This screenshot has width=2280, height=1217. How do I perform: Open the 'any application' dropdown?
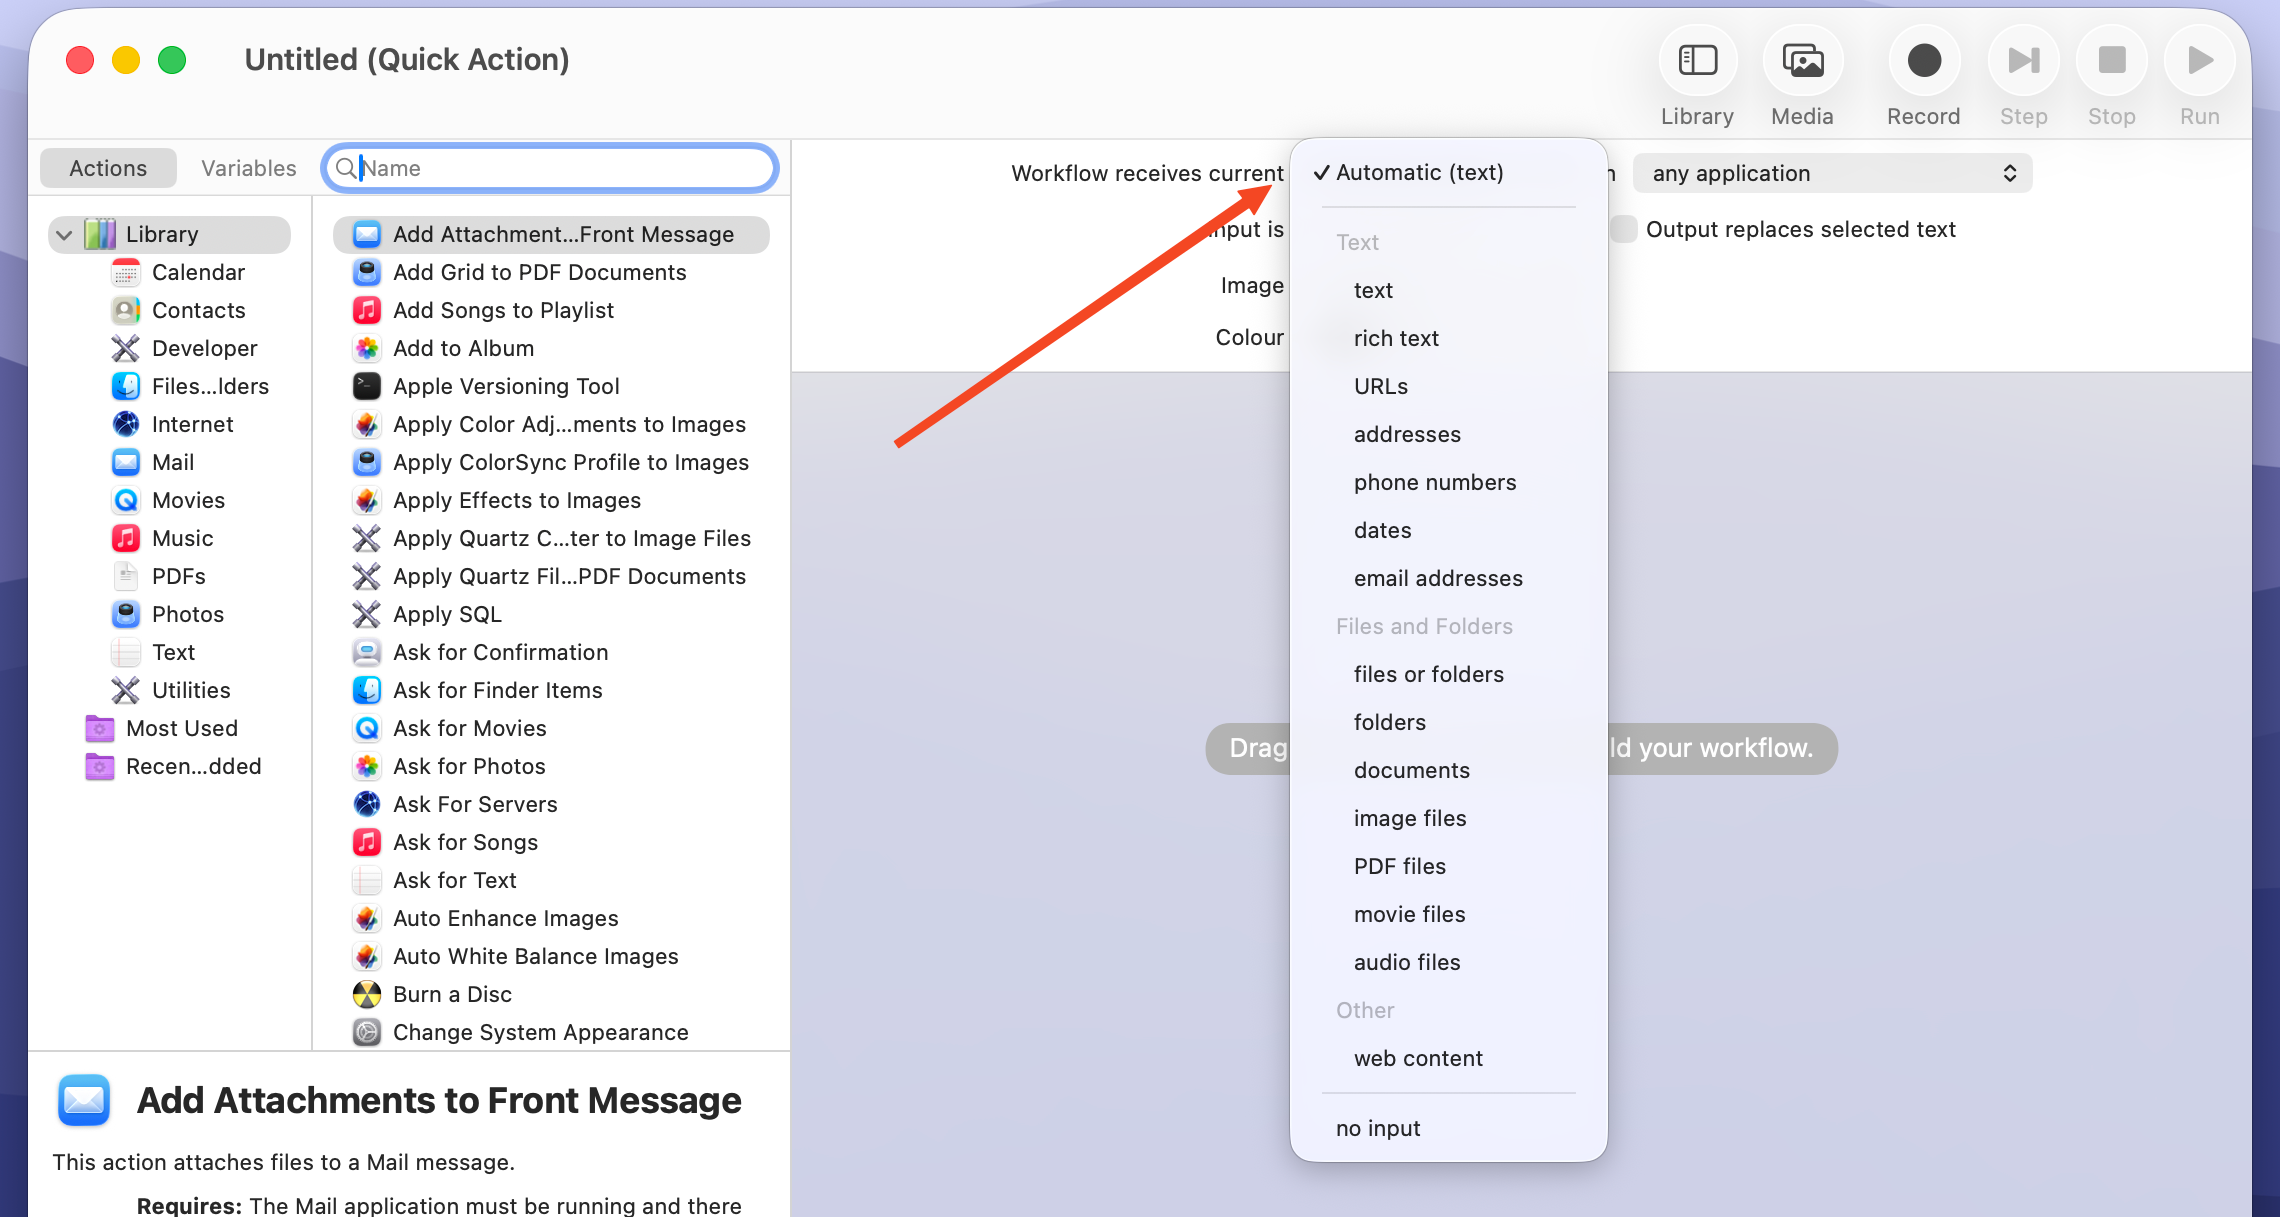(x=1832, y=173)
